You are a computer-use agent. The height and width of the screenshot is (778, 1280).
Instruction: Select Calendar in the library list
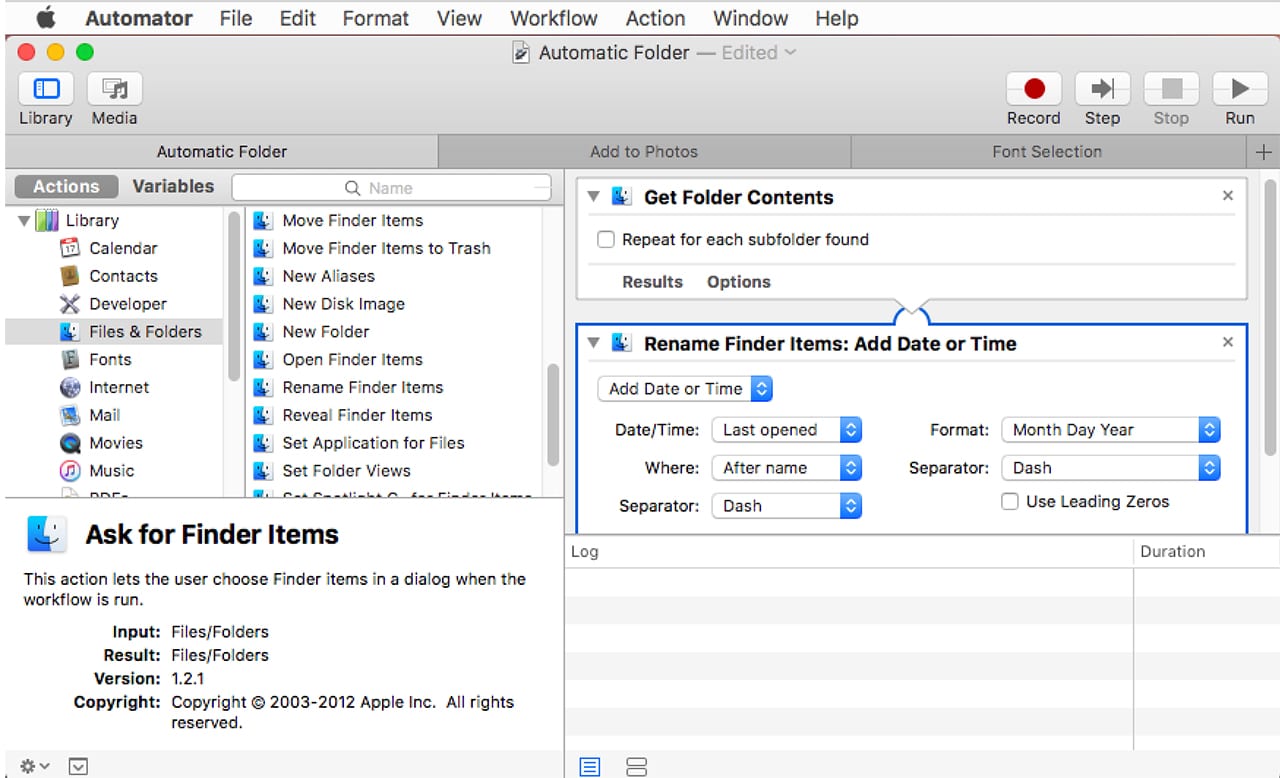pos(123,248)
